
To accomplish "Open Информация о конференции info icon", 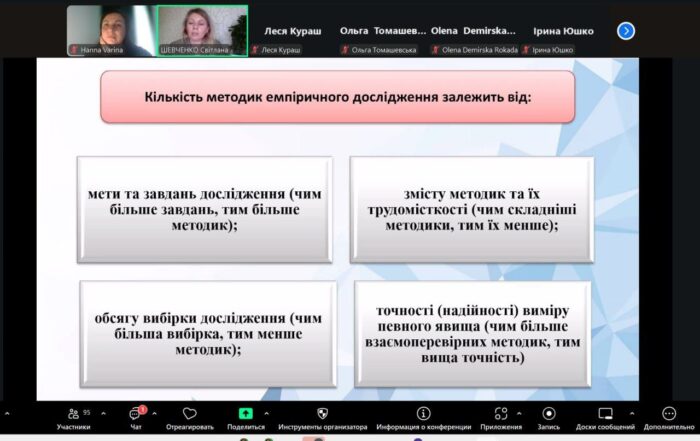I will (423, 413).
